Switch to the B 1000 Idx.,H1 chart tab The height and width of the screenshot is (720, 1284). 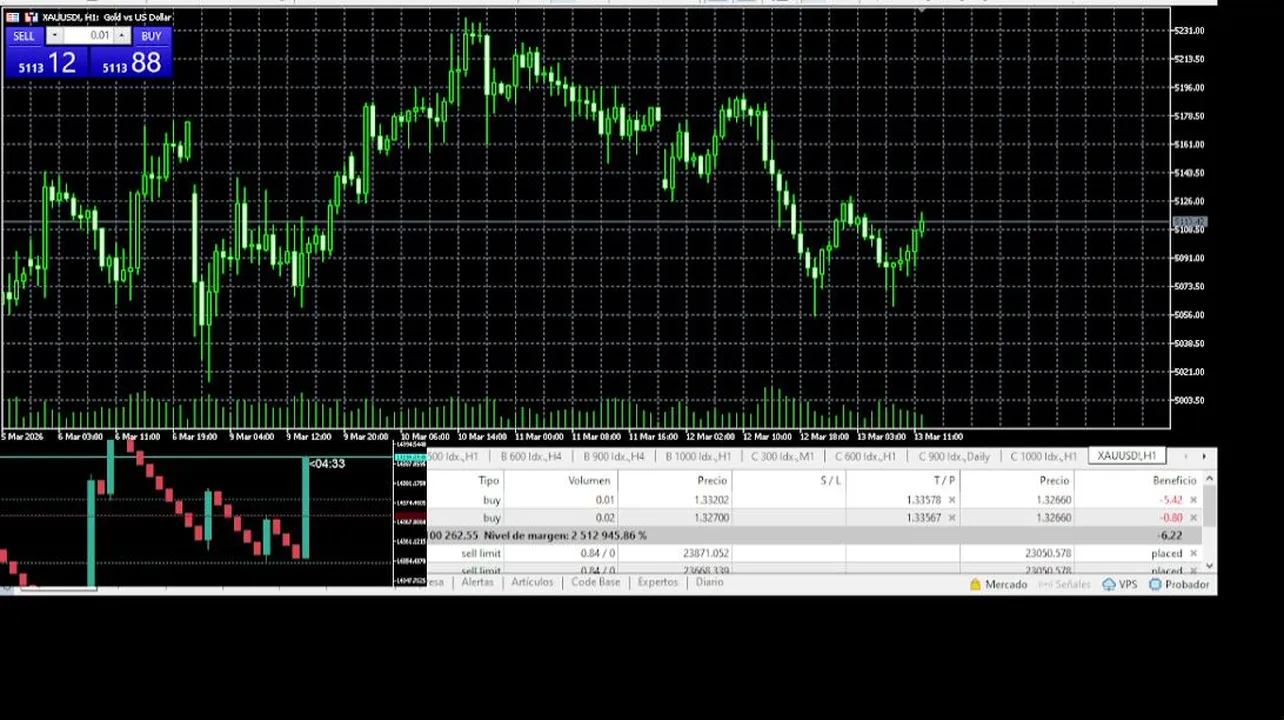tap(698, 456)
